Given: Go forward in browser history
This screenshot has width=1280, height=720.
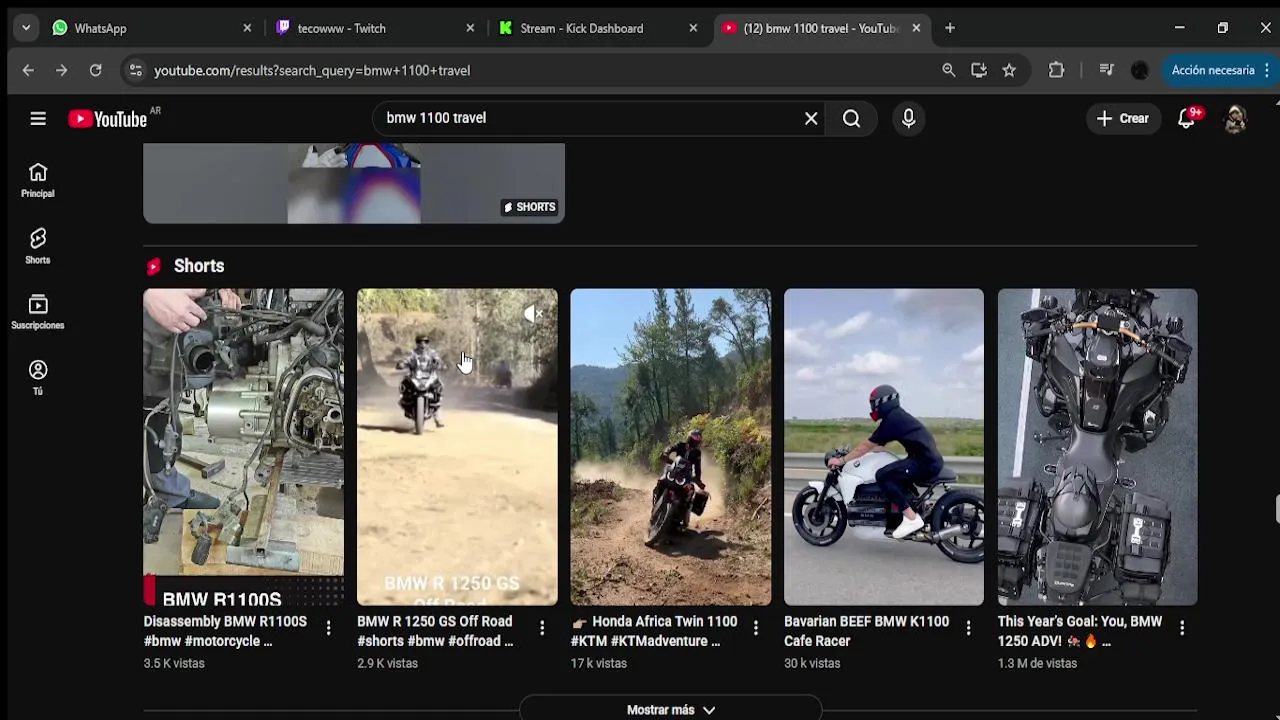Looking at the screenshot, I should (x=62, y=70).
